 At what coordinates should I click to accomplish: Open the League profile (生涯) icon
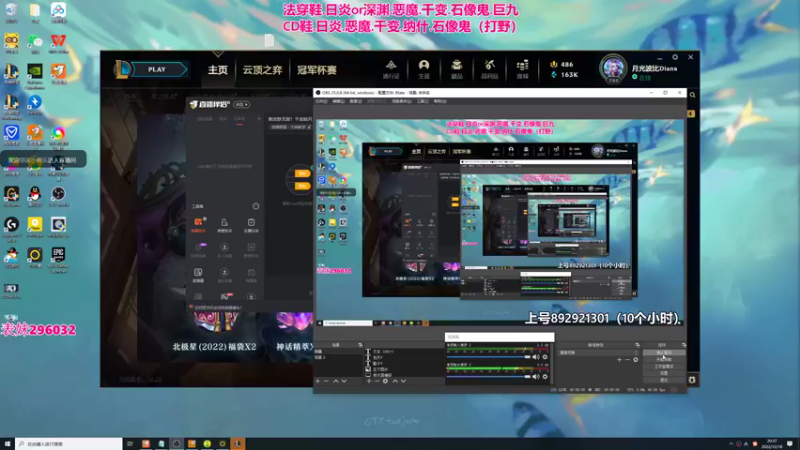click(x=424, y=69)
